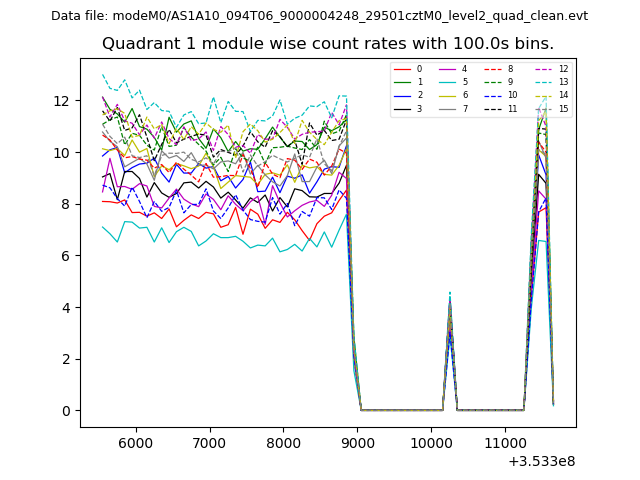Screen dimensions: 640x480
Task: Click the magenta solid legend line for module 4
Action: coord(449,69)
